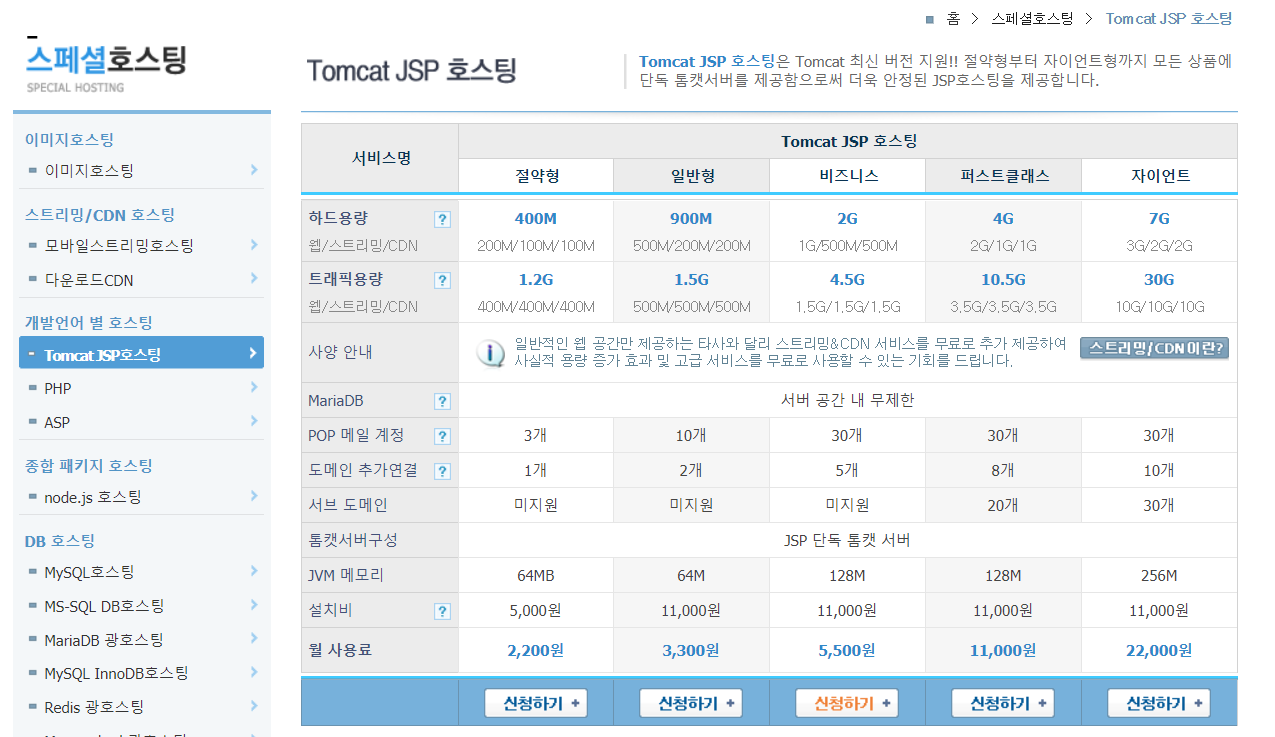Click arrow next to node.js 호스팅
The image size is (1275, 737).
(x=254, y=497)
